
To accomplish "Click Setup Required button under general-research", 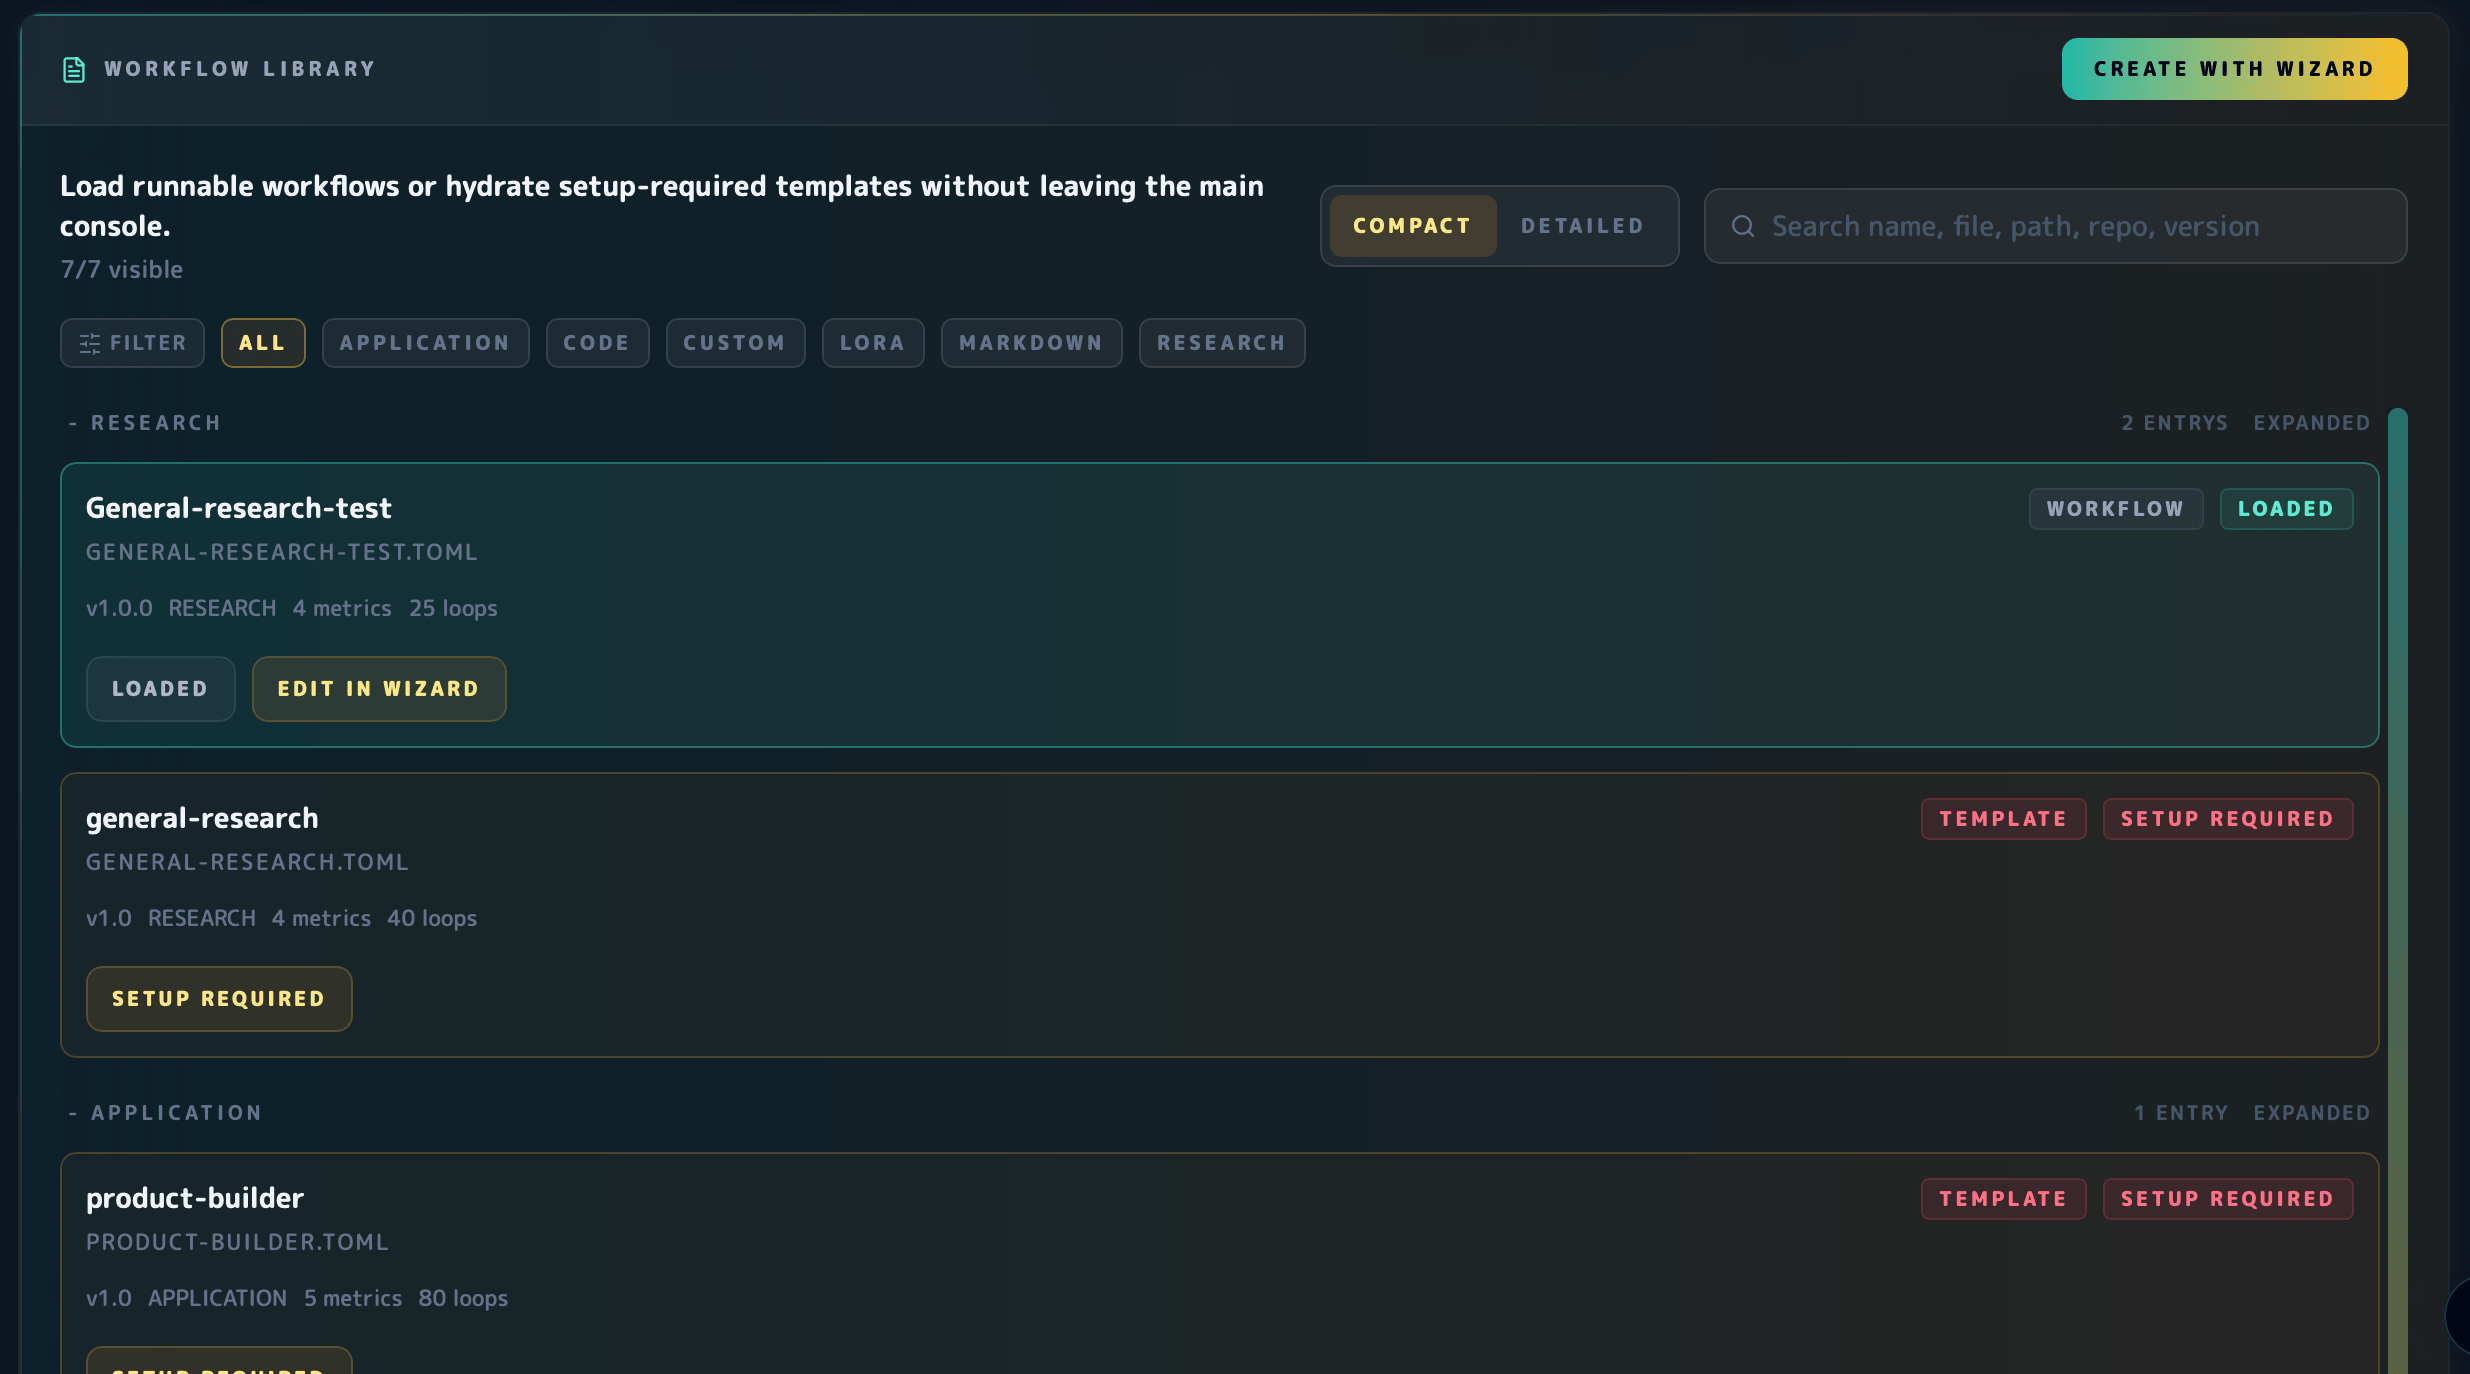I will click(218, 999).
